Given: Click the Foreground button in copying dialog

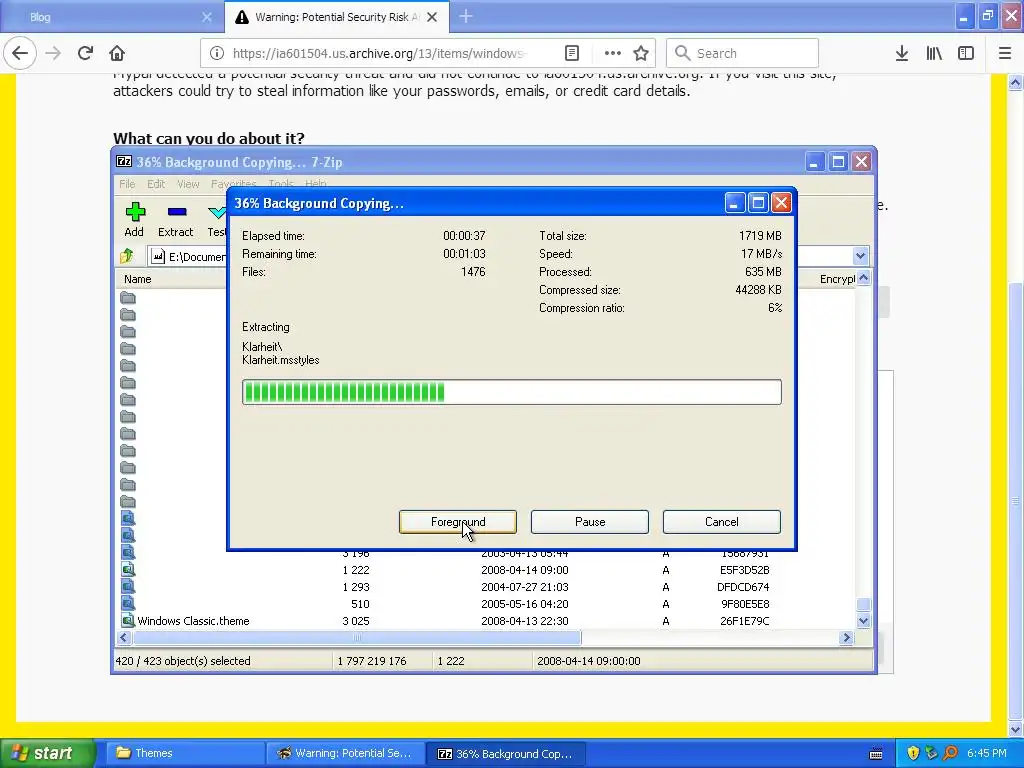Looking at the screenshot, I should [458, 522].
